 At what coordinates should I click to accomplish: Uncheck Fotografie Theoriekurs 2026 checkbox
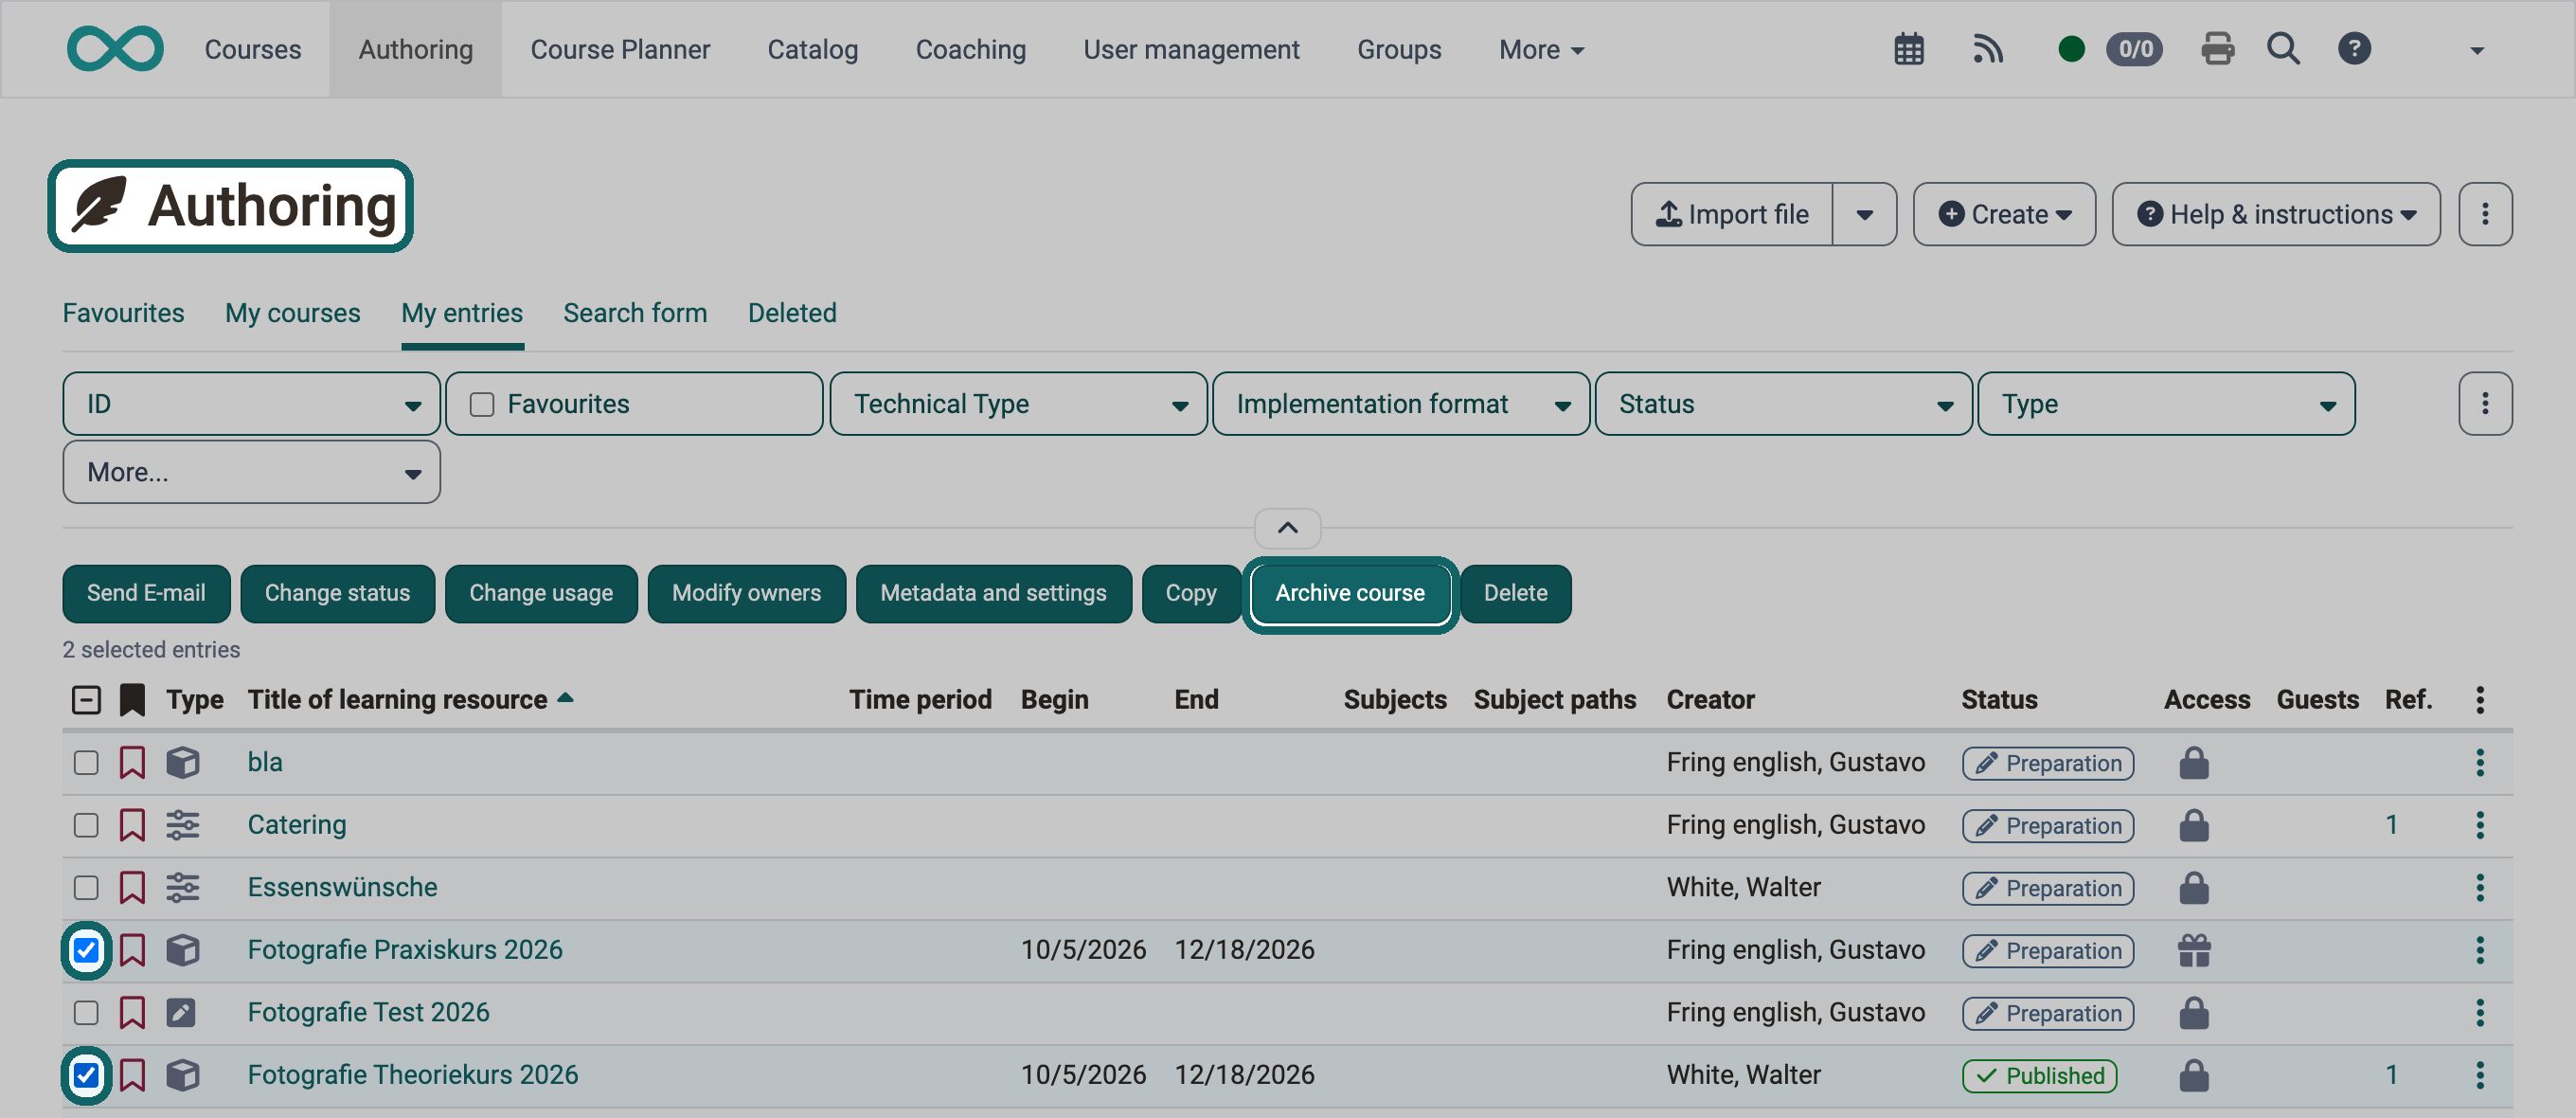[x=86, y=1075]
